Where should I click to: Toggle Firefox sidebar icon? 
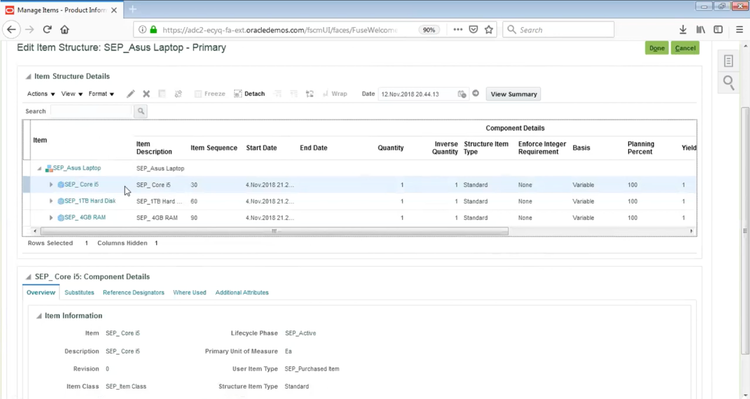coord(718,30)
